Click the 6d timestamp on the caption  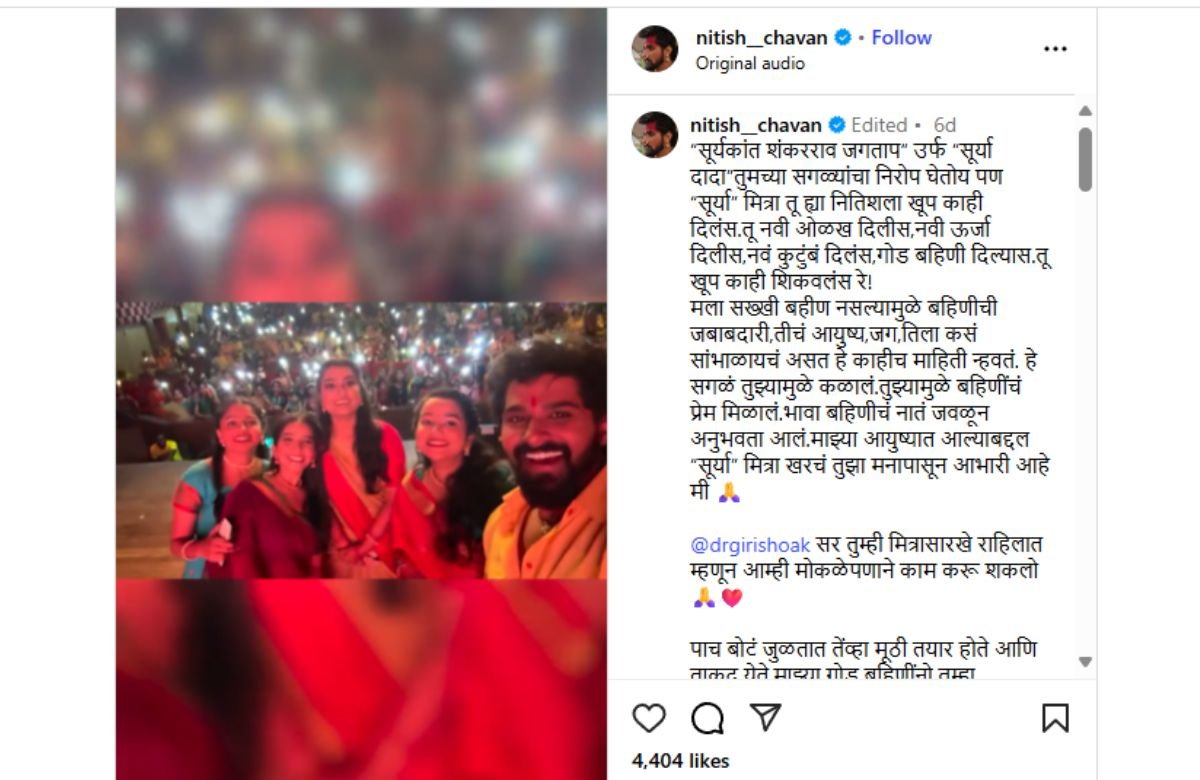coord(944,125)
